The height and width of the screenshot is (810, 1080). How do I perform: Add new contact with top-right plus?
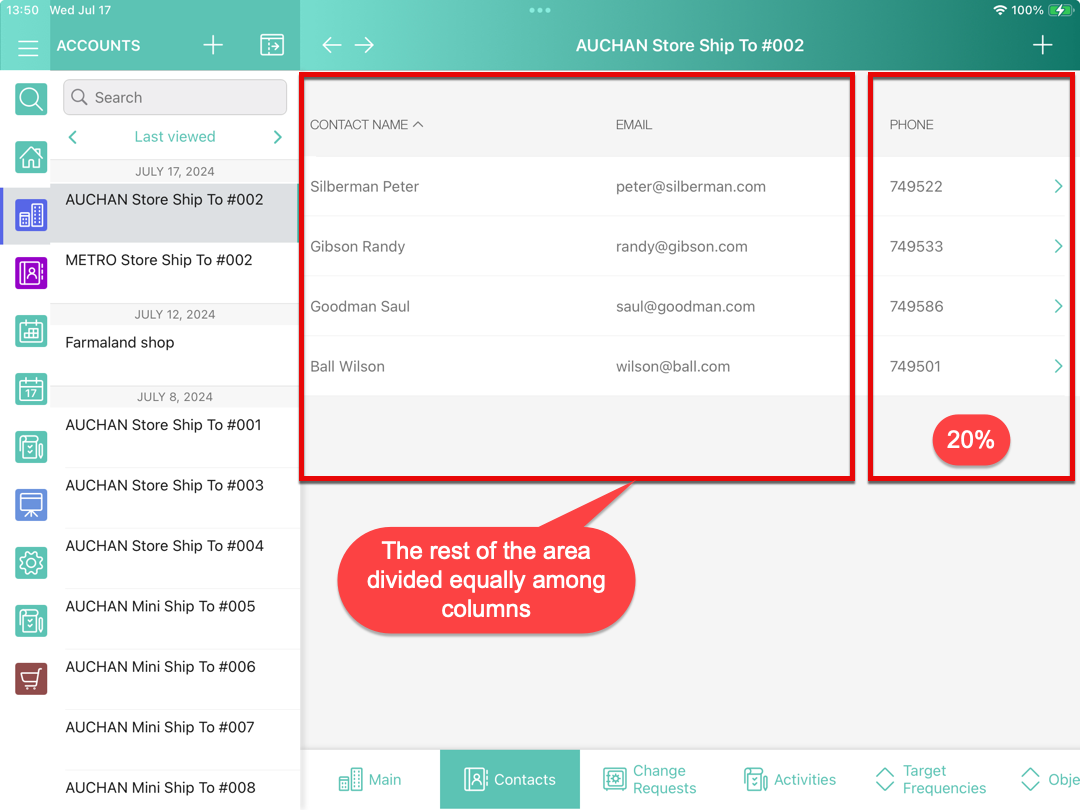1042,45
